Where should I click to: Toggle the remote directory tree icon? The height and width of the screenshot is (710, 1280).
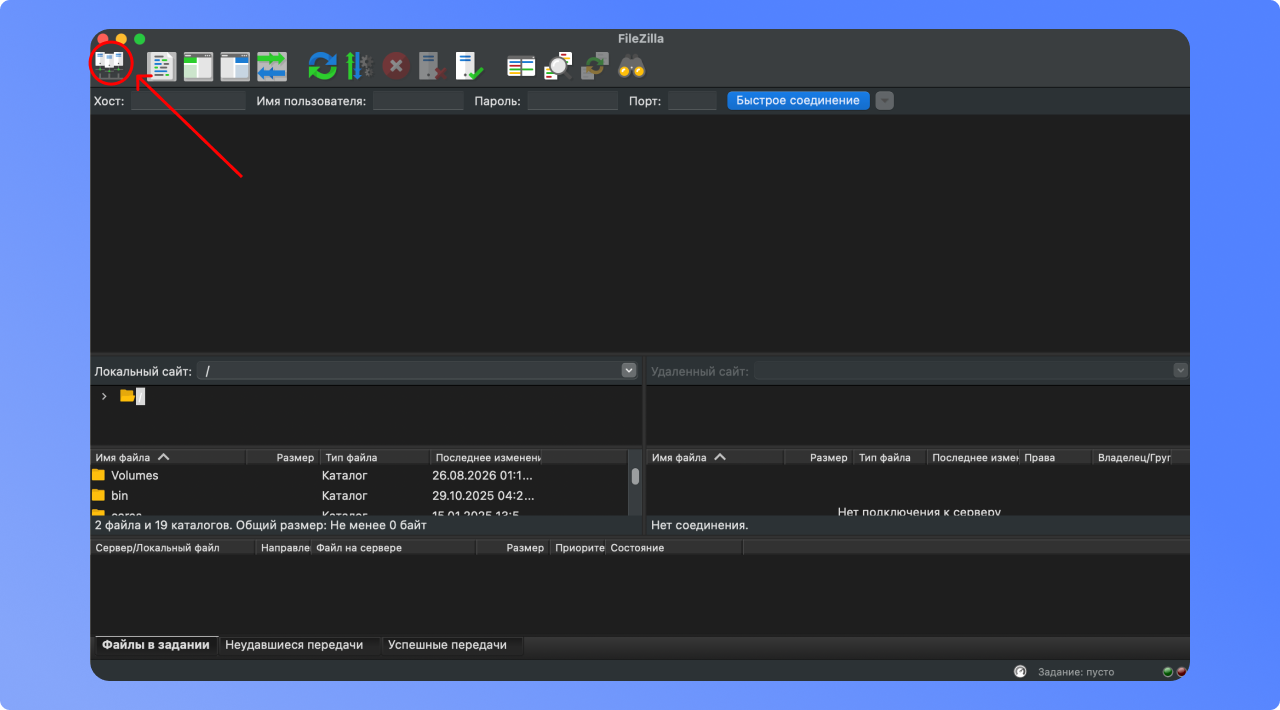pos(235,66)
